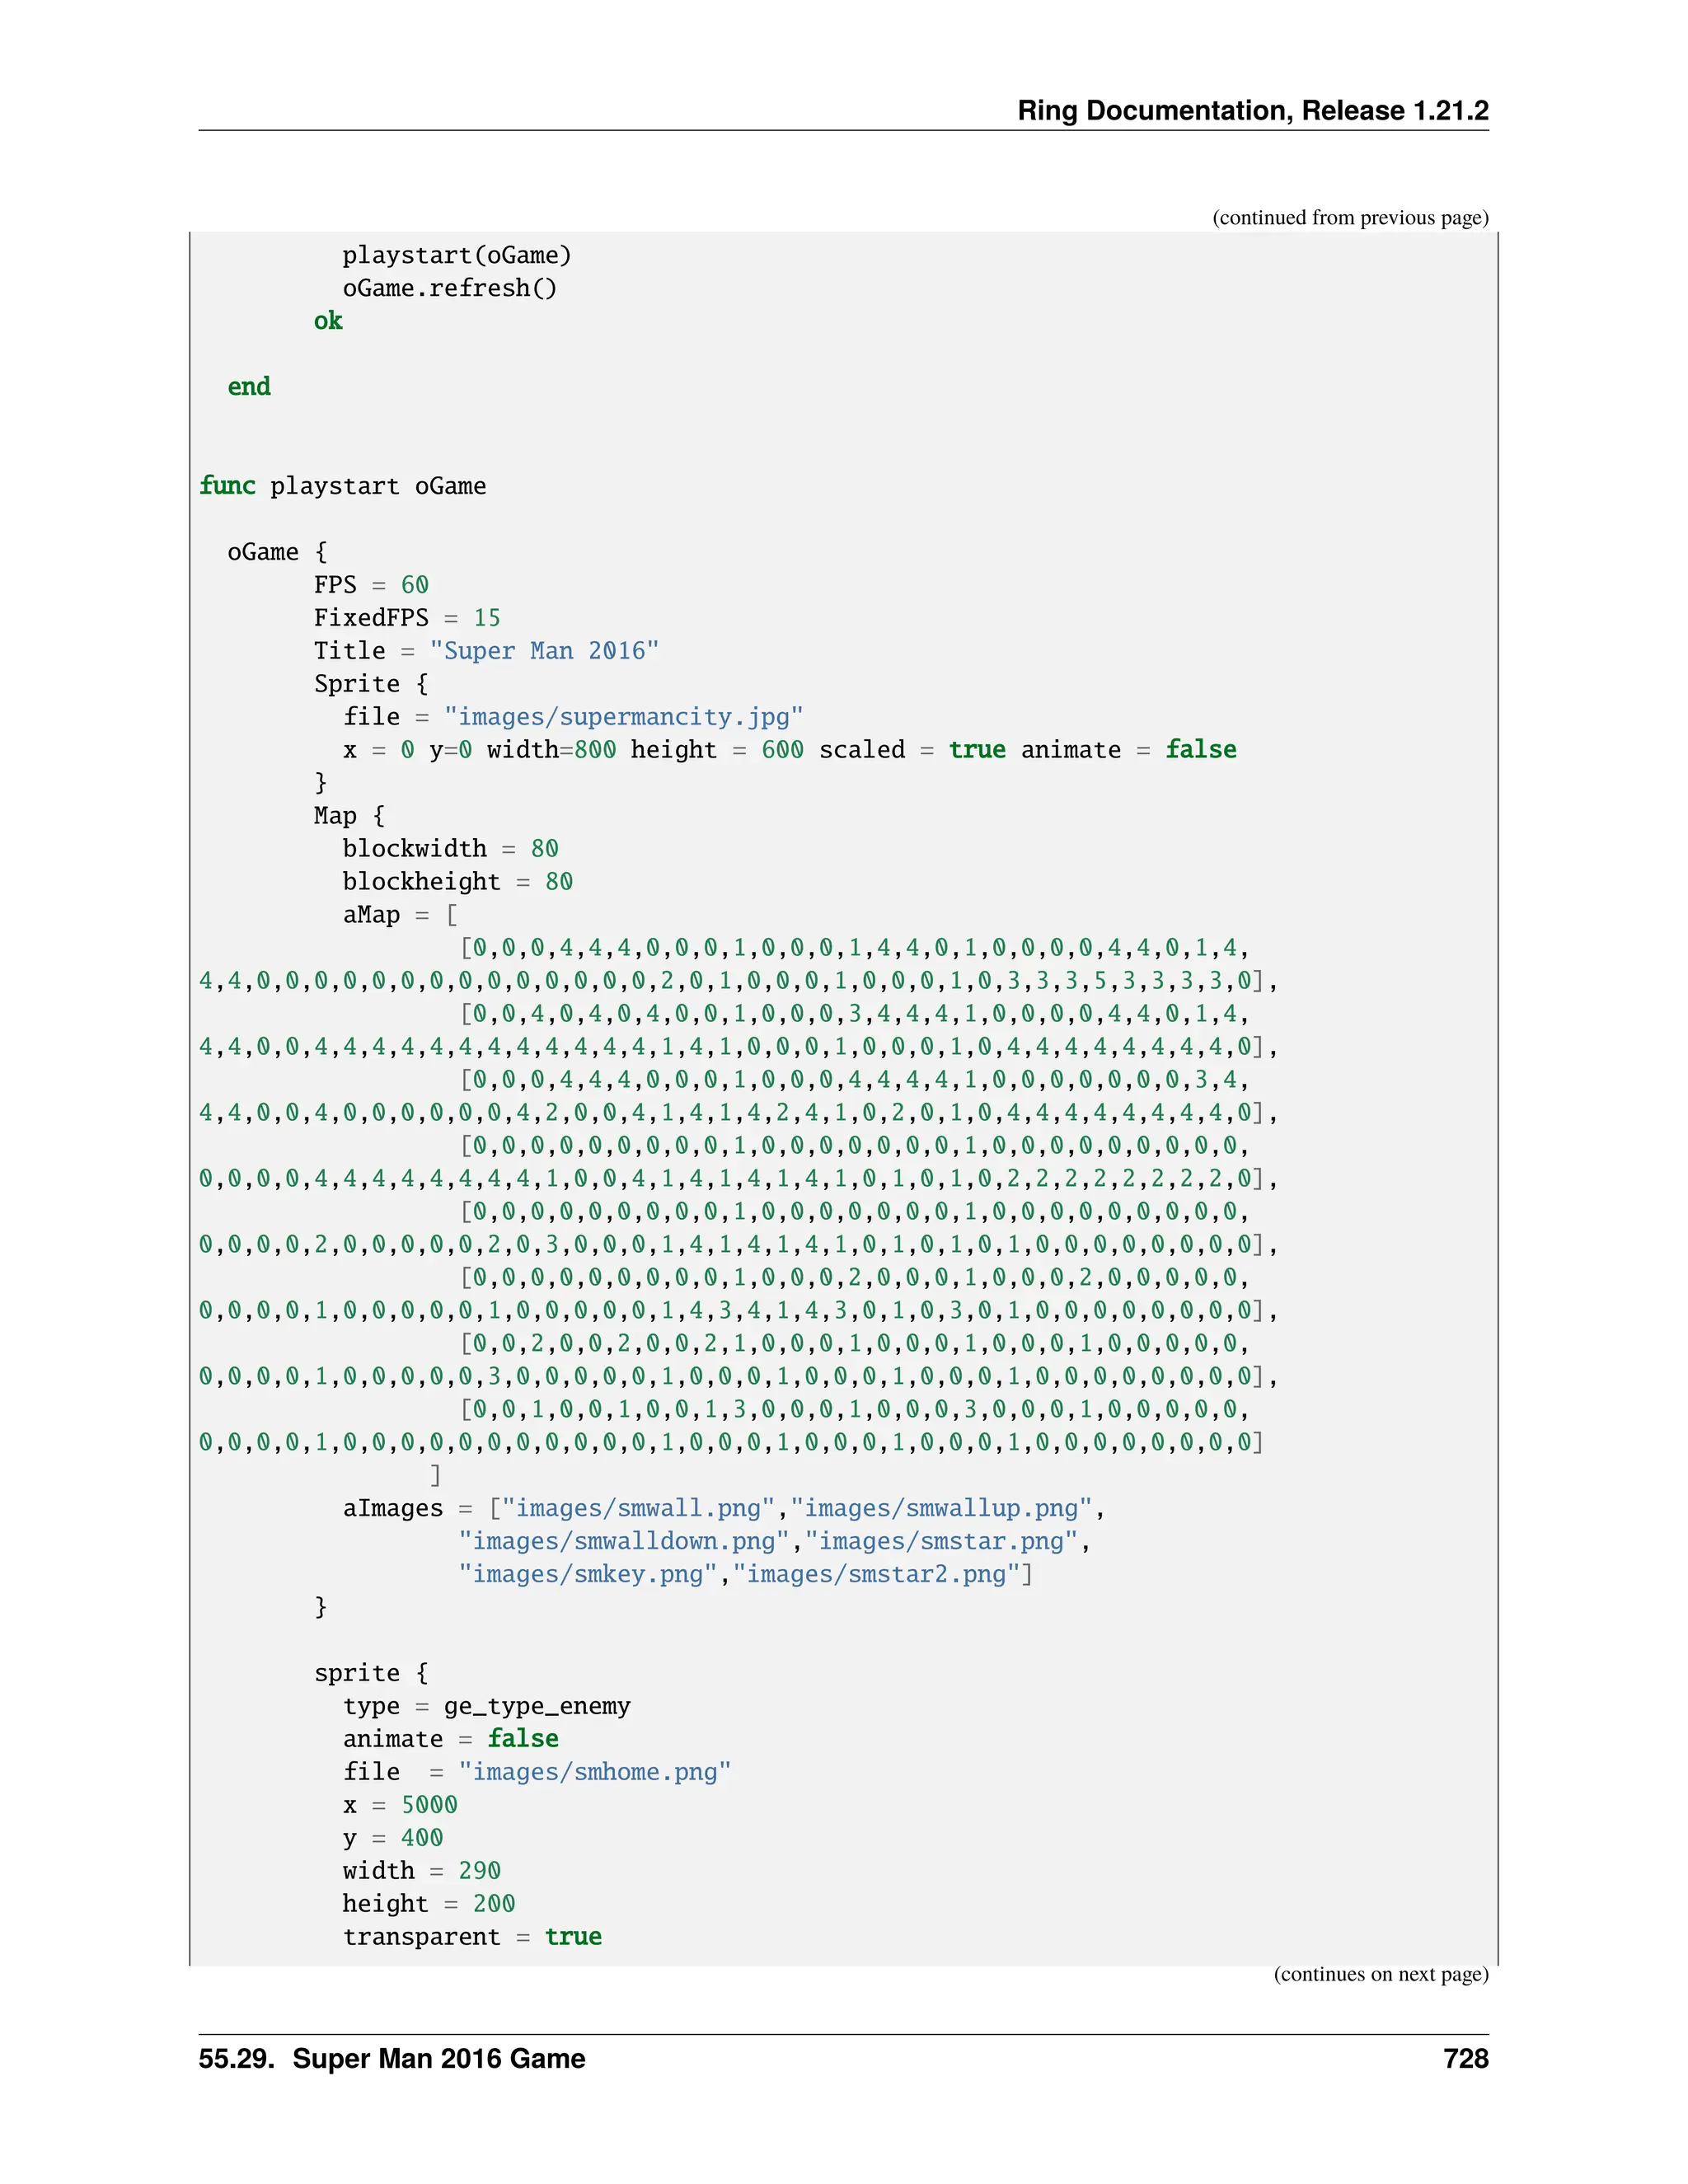The image size is (1688, 2184).
Task: Click the "55.29. Super Man 2016 Game" footer
Action: point(392,2059)
